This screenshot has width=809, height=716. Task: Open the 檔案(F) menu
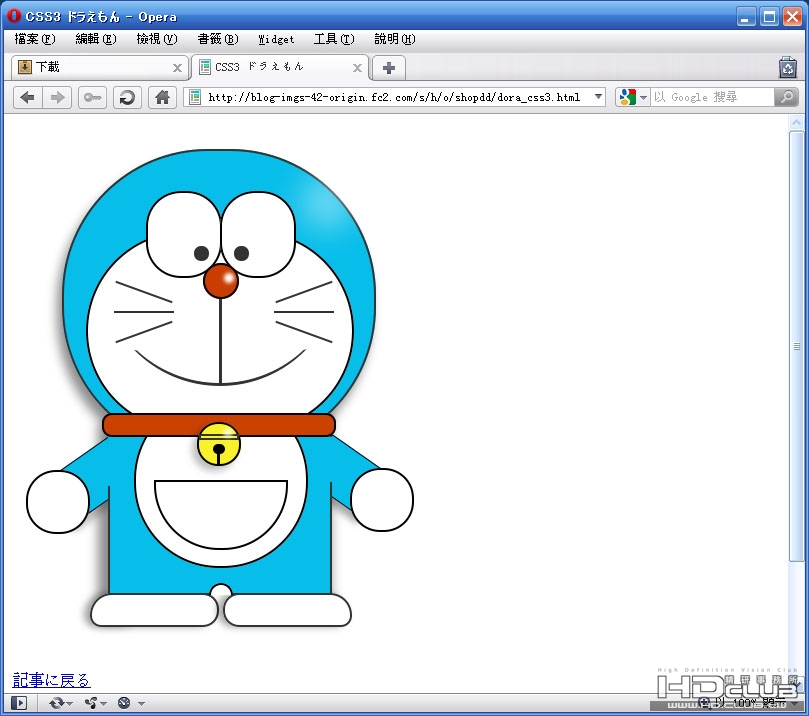point(35,39)
